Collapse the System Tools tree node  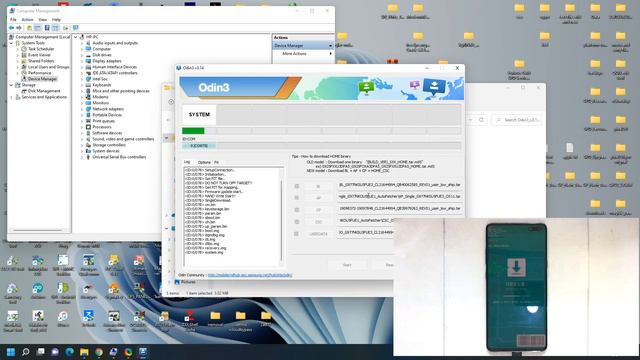[x=11, y=43]
